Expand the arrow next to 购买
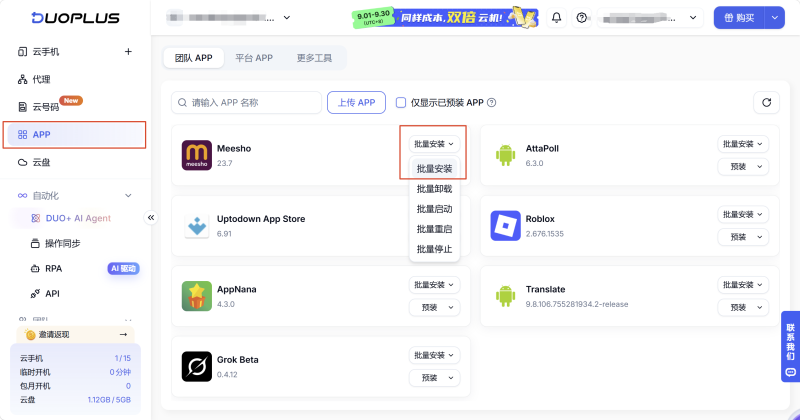 774,18
